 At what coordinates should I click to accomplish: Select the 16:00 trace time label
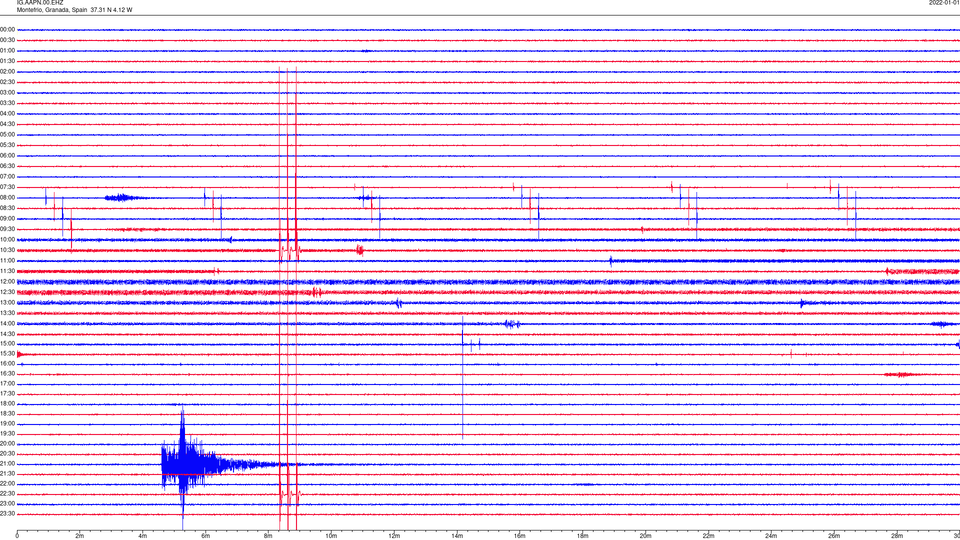[x=8, y=364]
